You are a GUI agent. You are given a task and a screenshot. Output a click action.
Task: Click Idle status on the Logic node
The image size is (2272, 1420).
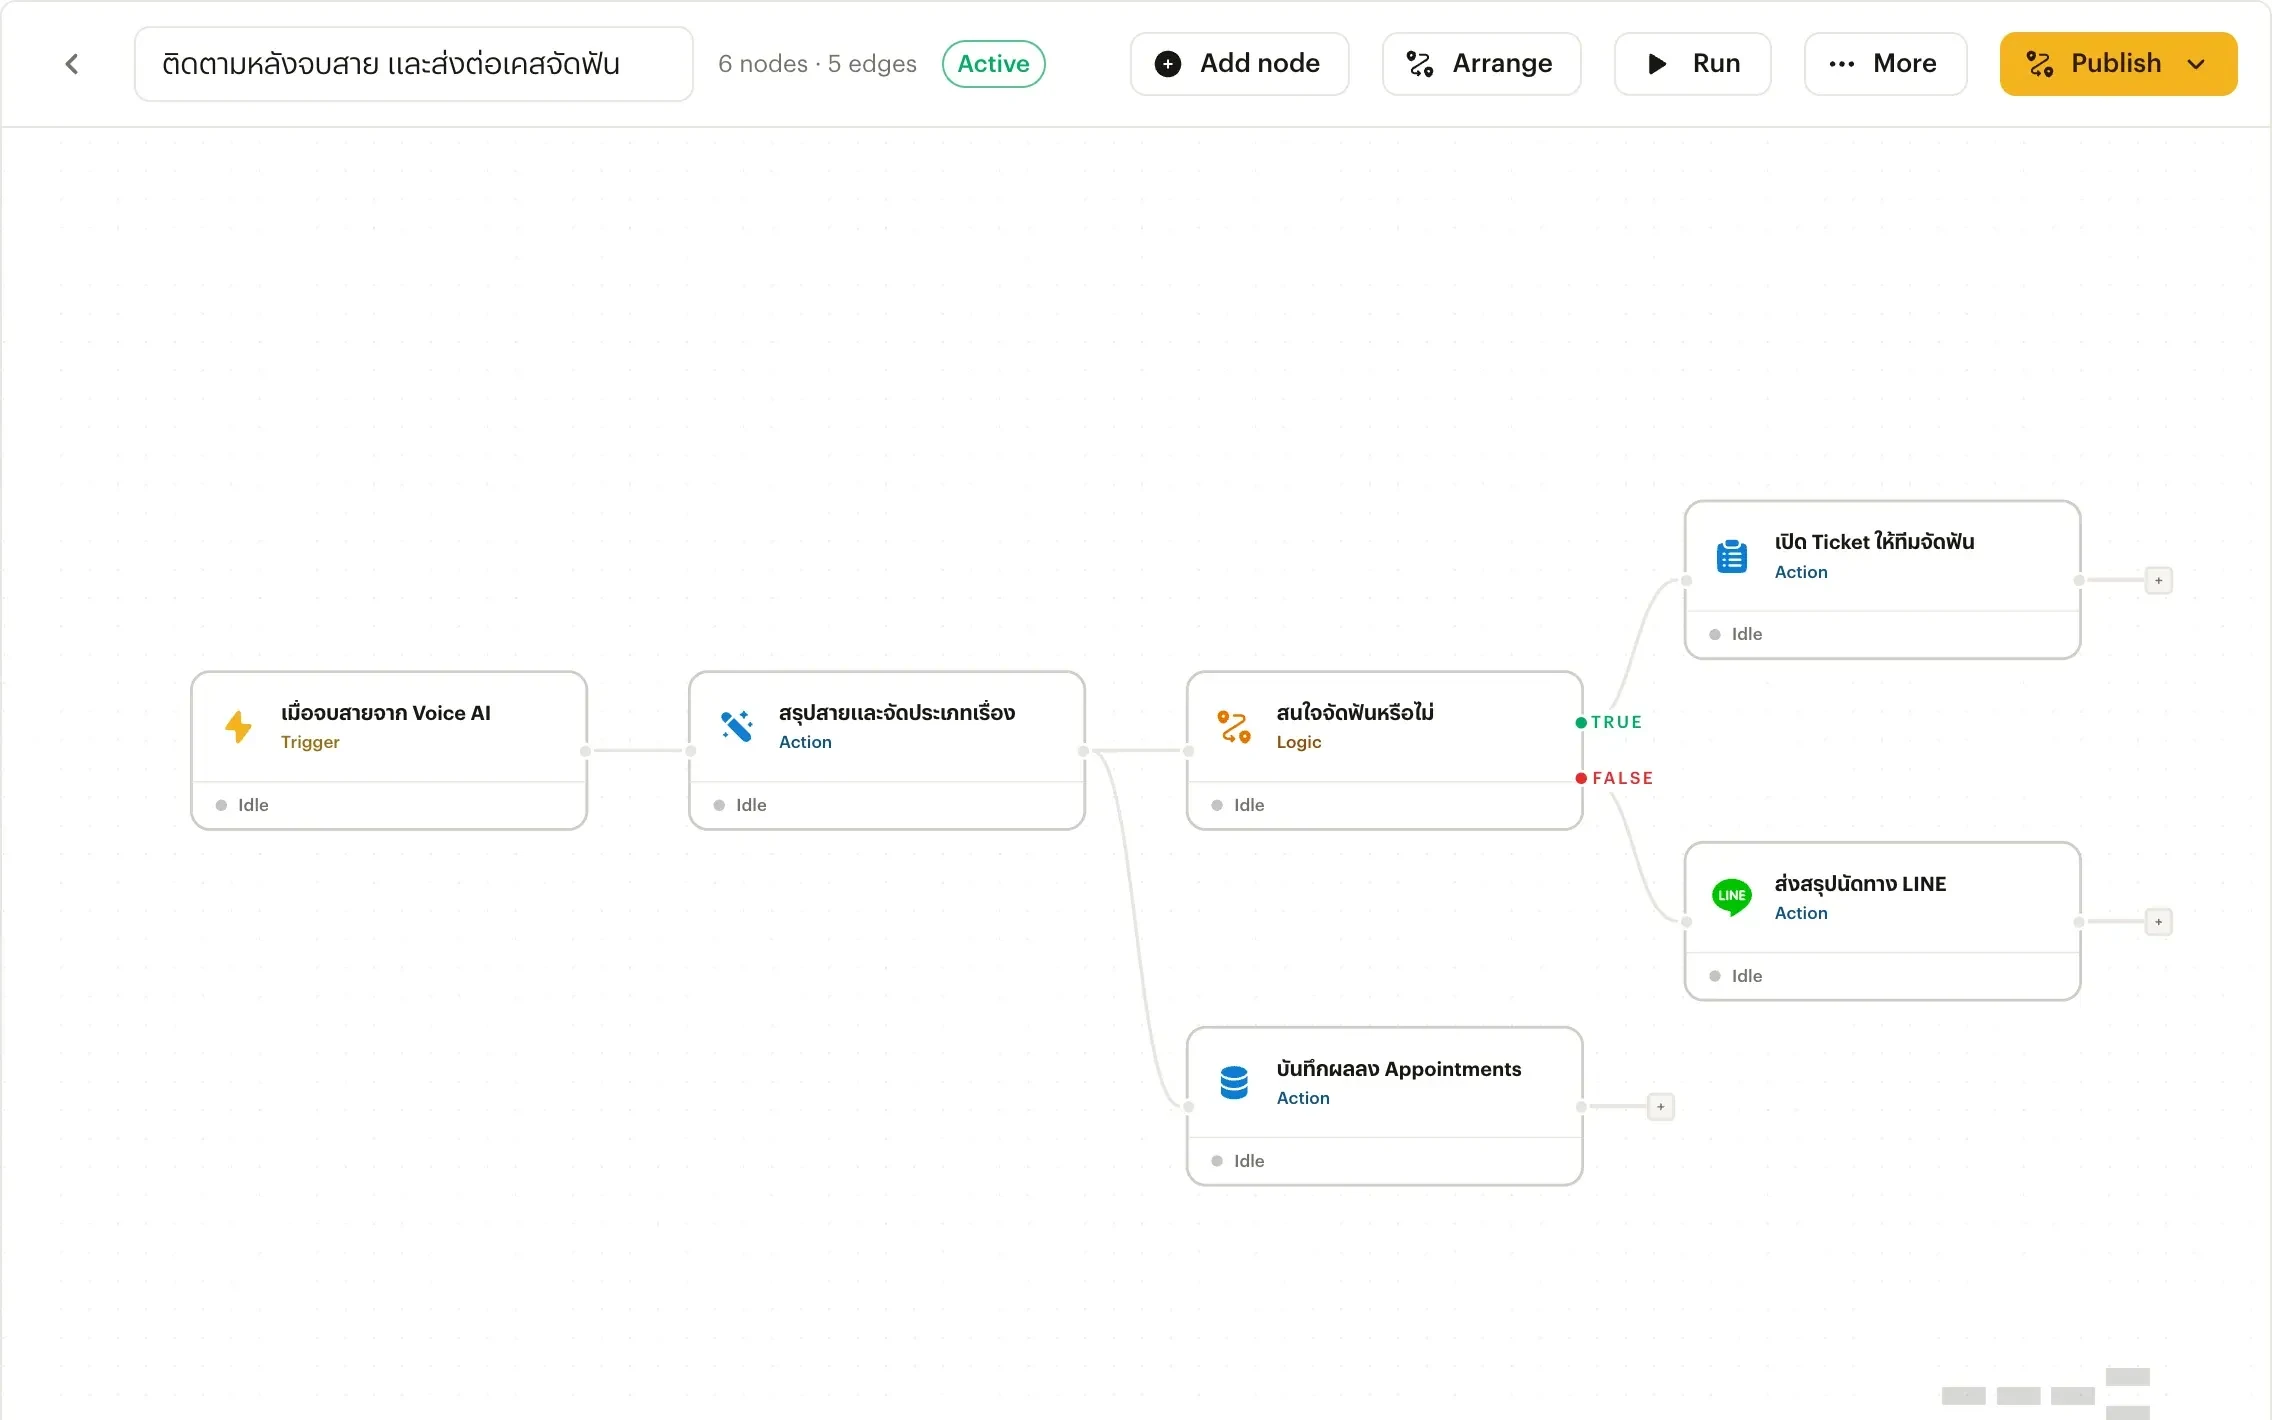click(x=1238, y=805)
